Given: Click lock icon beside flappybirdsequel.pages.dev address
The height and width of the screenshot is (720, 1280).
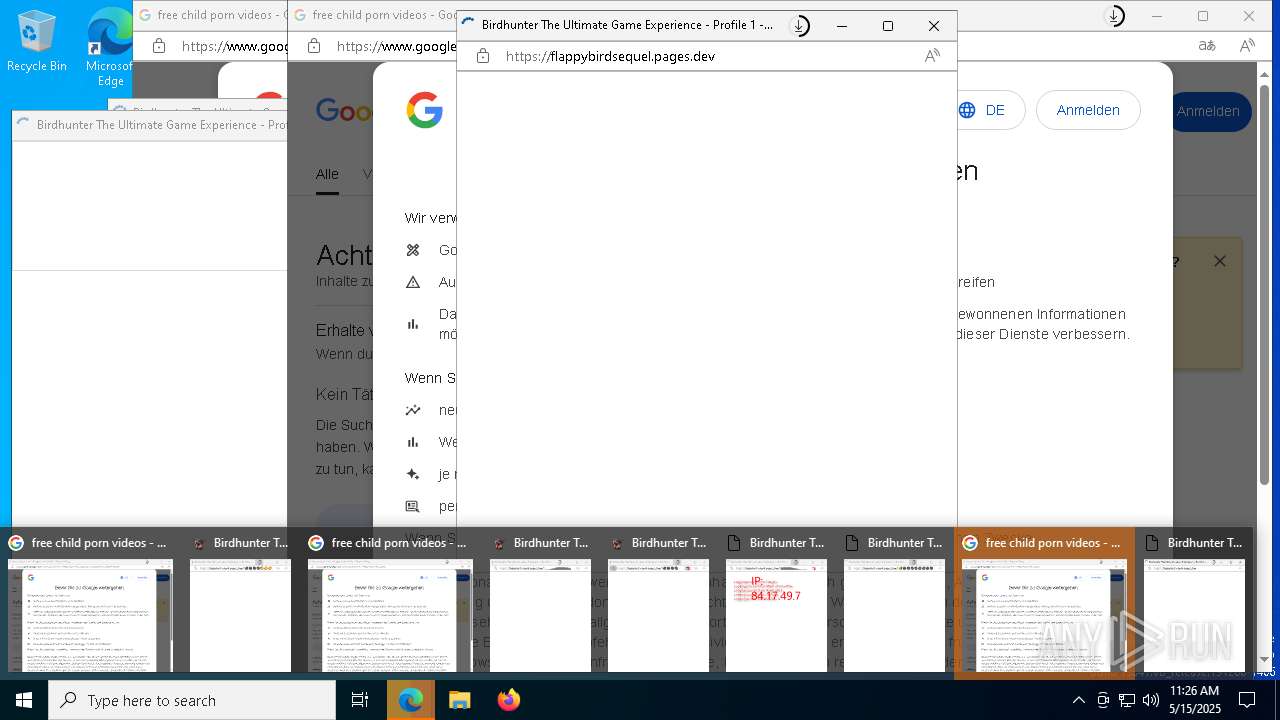Looking at the screenshot, I should tap(483, 57).
